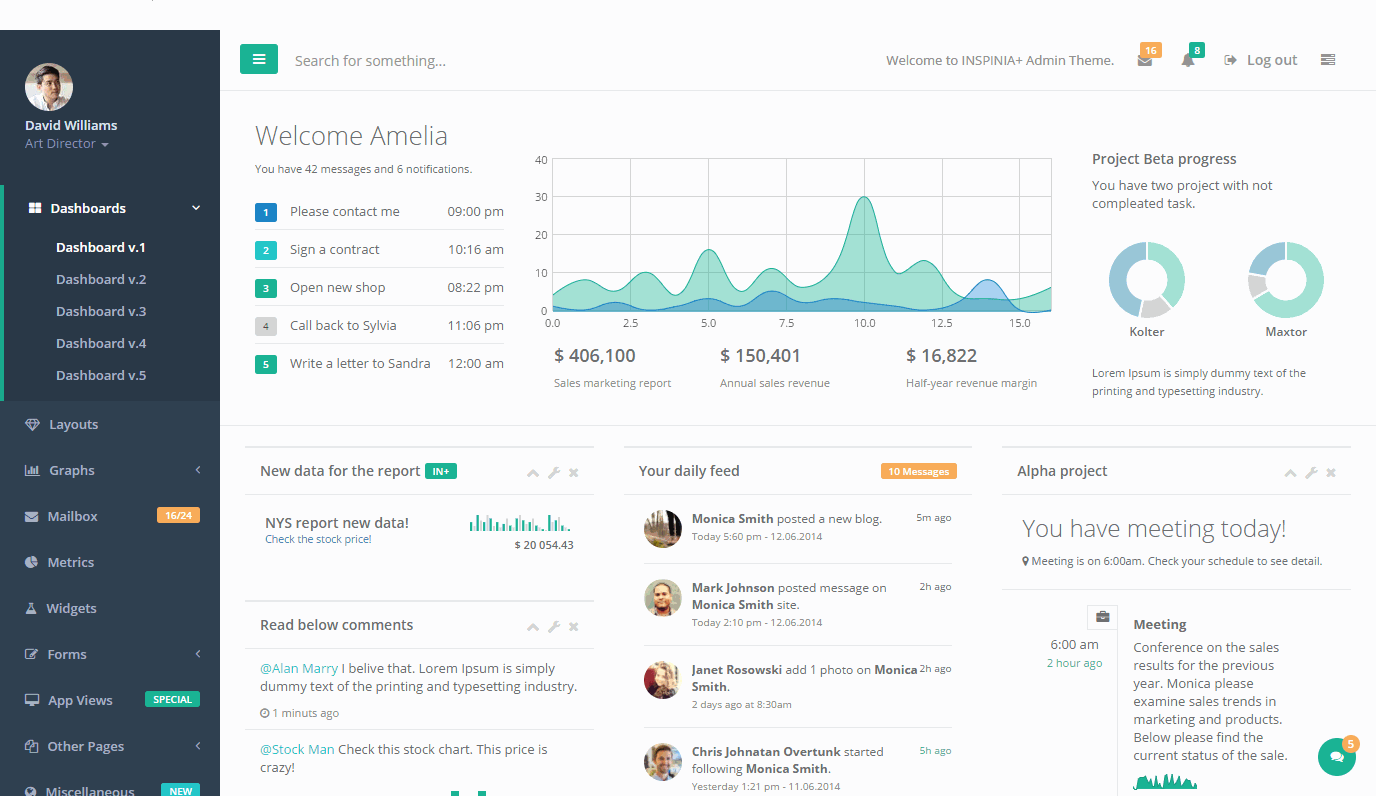Open the notifications bell with badge 8
The height and width of the screenshot is (796, 1376).
click(1190, 59)
